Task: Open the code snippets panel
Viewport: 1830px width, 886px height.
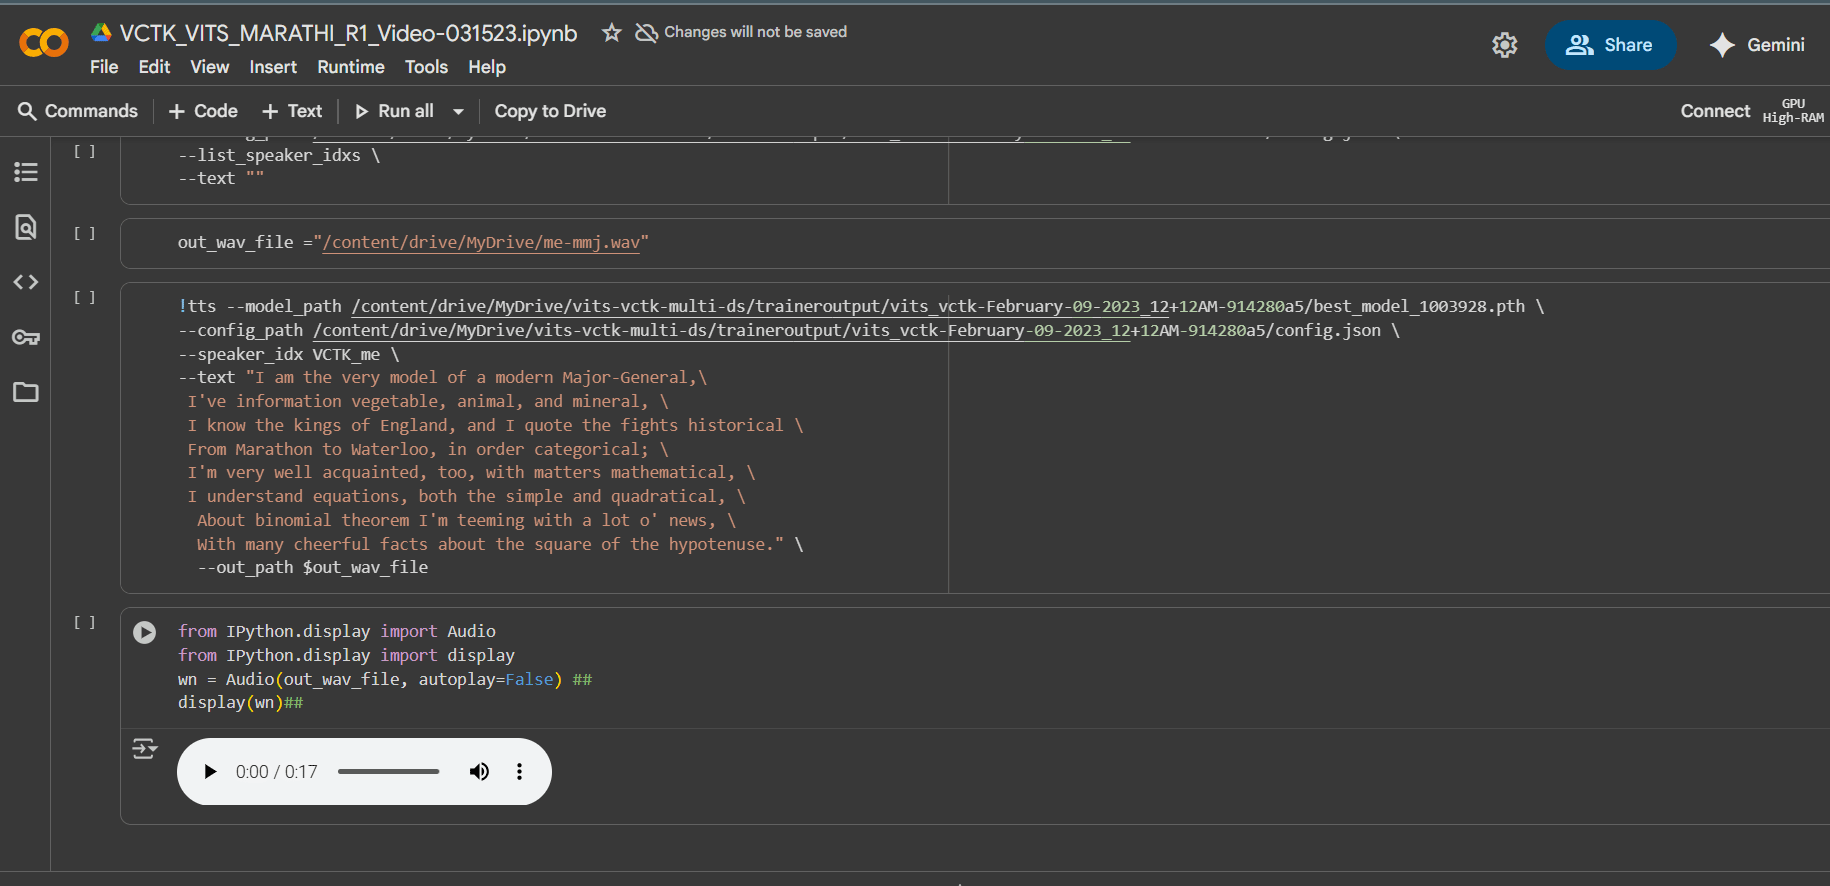Action: 26,282
